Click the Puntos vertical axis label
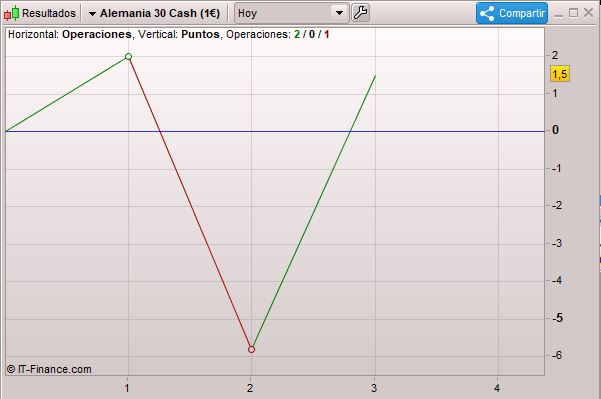 (x=200, y=34)
